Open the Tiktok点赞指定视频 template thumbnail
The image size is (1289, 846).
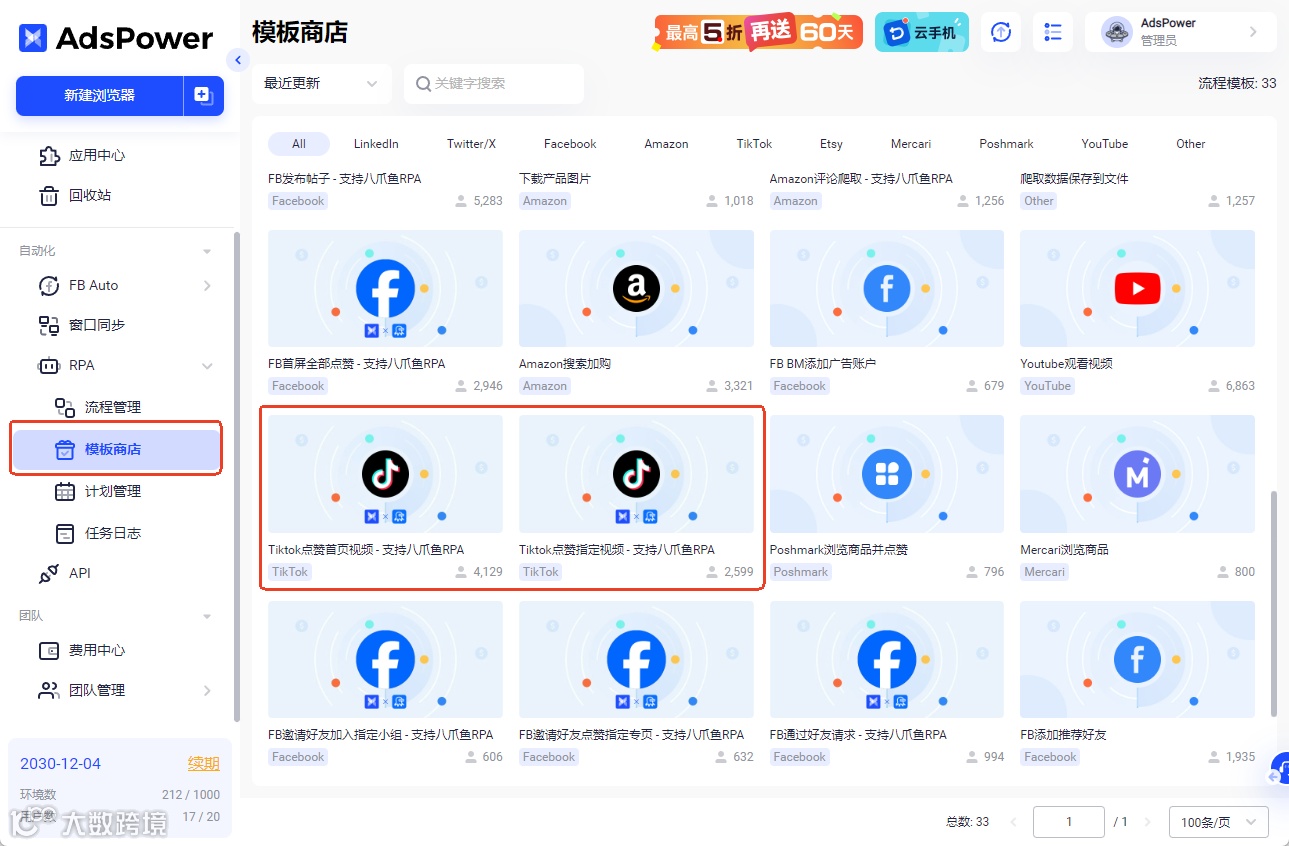pos(636,474)
